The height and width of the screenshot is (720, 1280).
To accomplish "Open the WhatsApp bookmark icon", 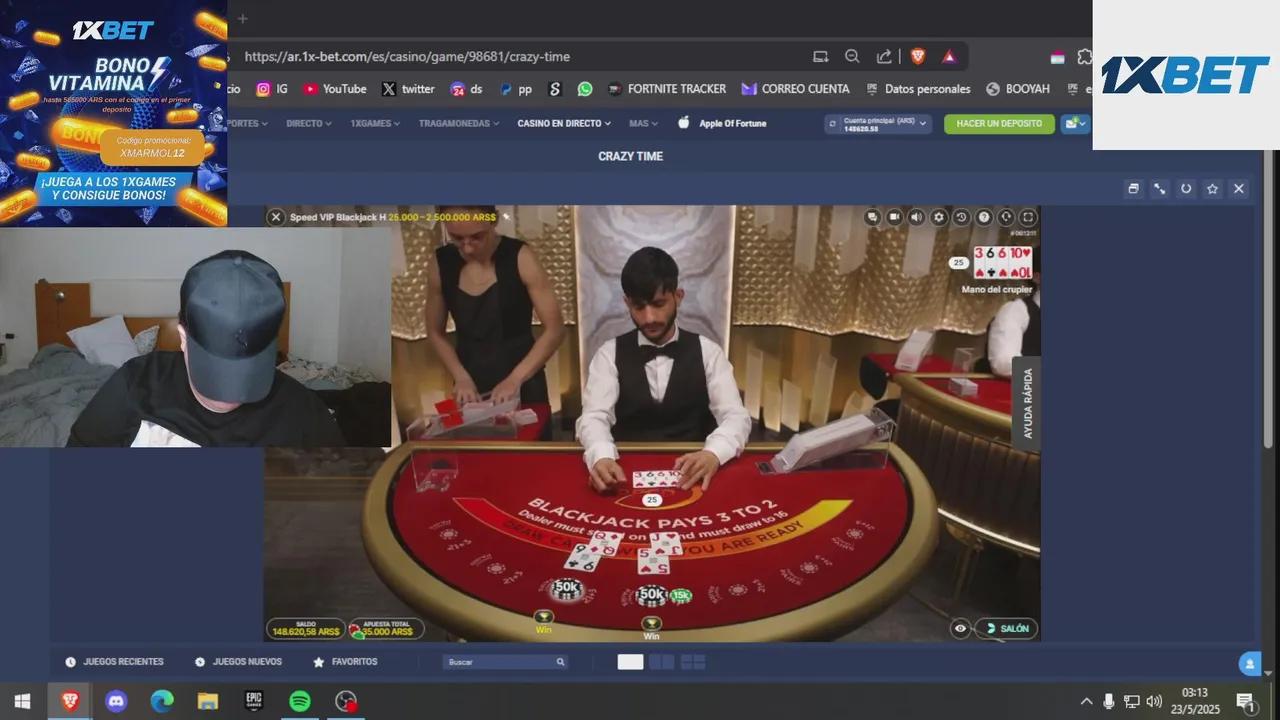I will point(585,89).
